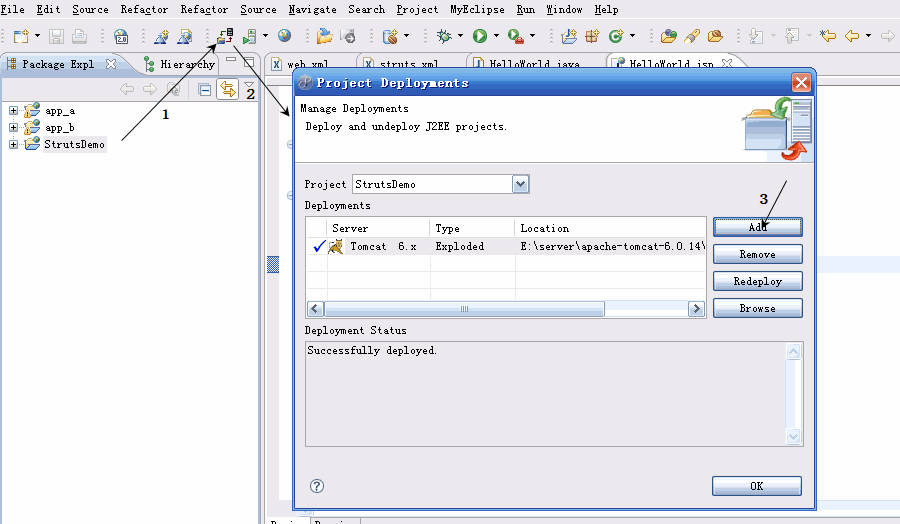Click the Back navigation yellow arrow icon
The height and width of the screenshot is (524, 900).
click(852, 36)
